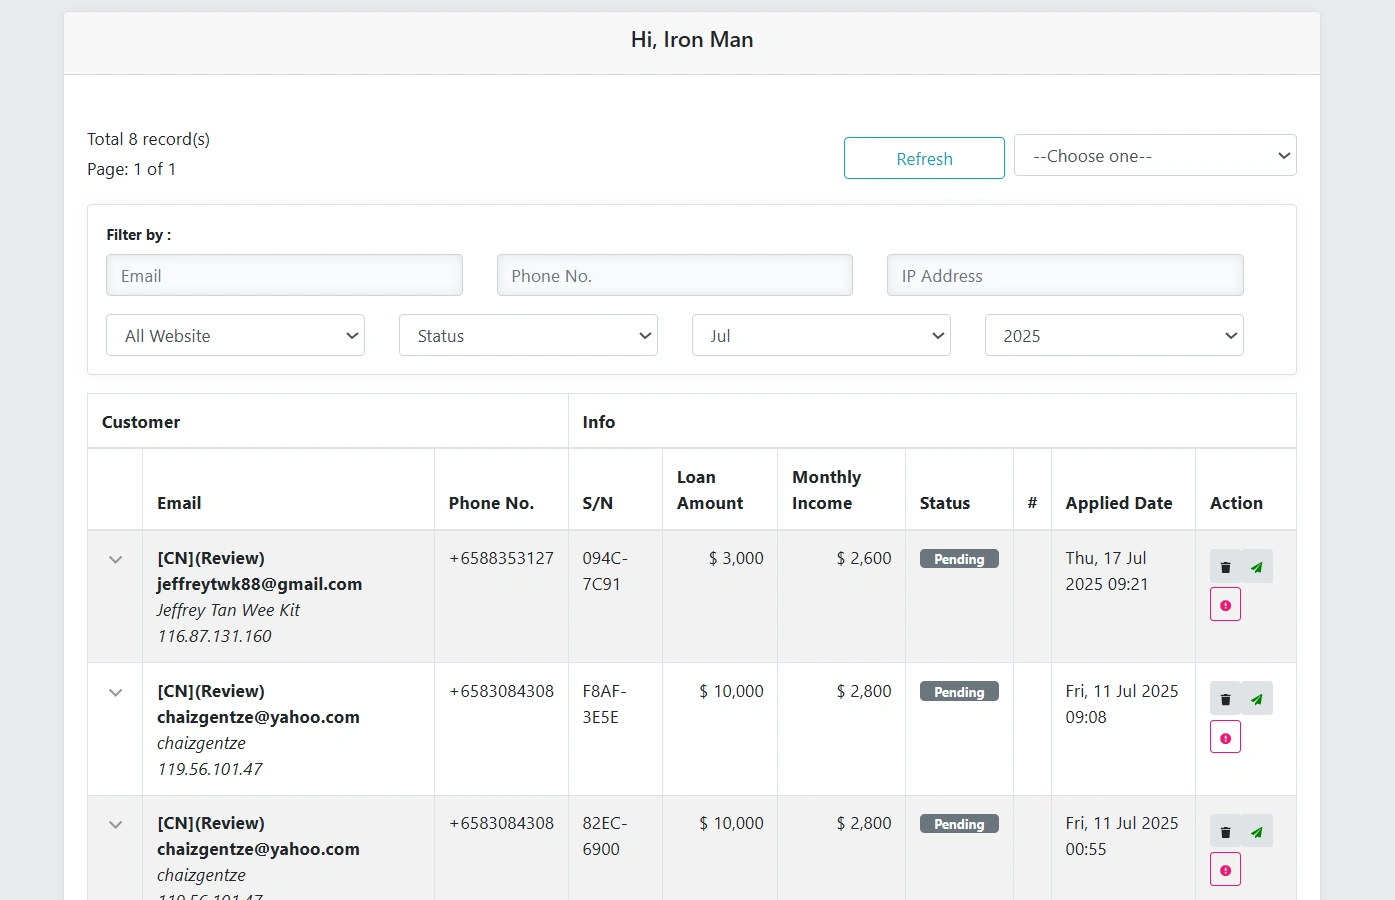
Task: Open the All Website dropdown
Action: [235, 336]
